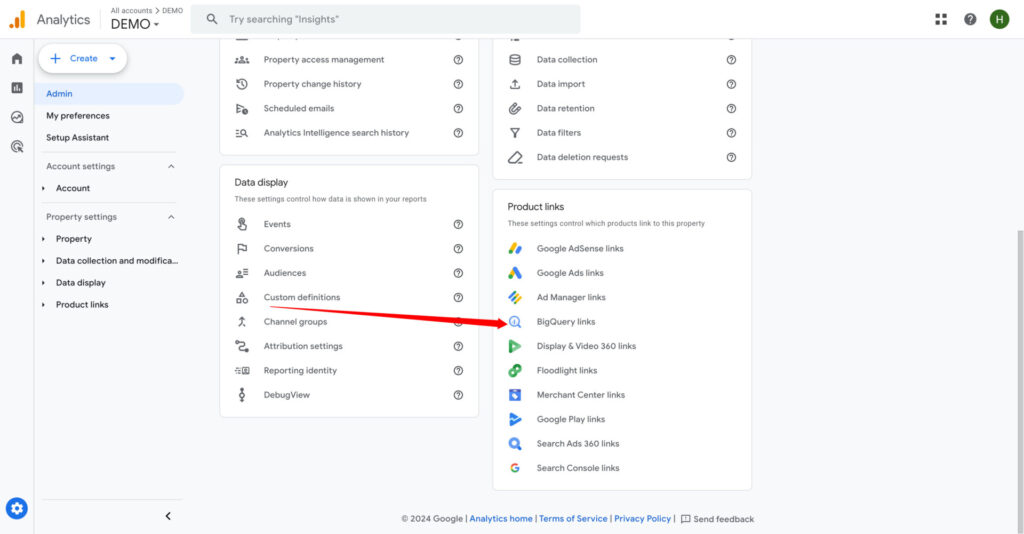Click the help question mark in top bar
Image resolution: width=1024 pixels, height=534 pixels.
[x=970, y=19]
